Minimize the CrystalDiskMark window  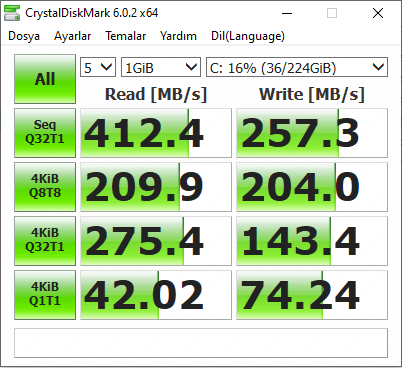point(287,13)
